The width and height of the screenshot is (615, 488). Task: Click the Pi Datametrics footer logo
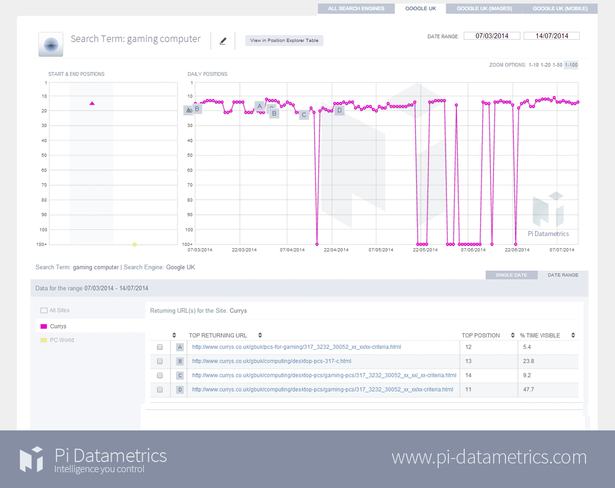coord(93,459)
